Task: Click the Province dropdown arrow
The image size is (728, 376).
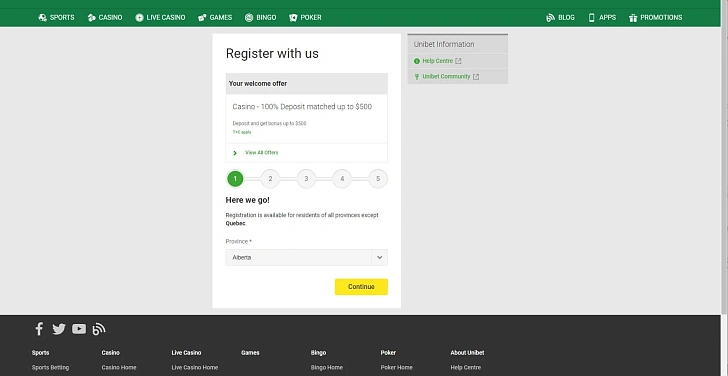Action: [379, 258]
